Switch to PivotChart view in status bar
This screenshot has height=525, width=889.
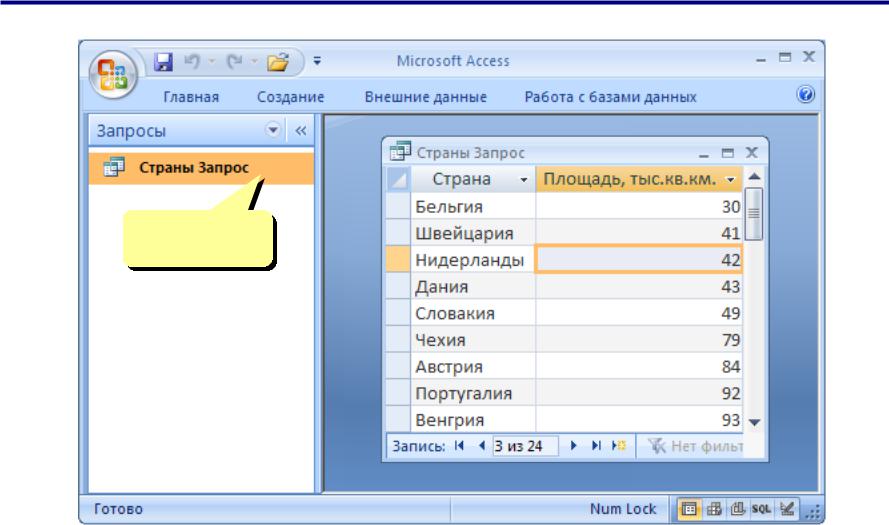click(x=738, y=509)
